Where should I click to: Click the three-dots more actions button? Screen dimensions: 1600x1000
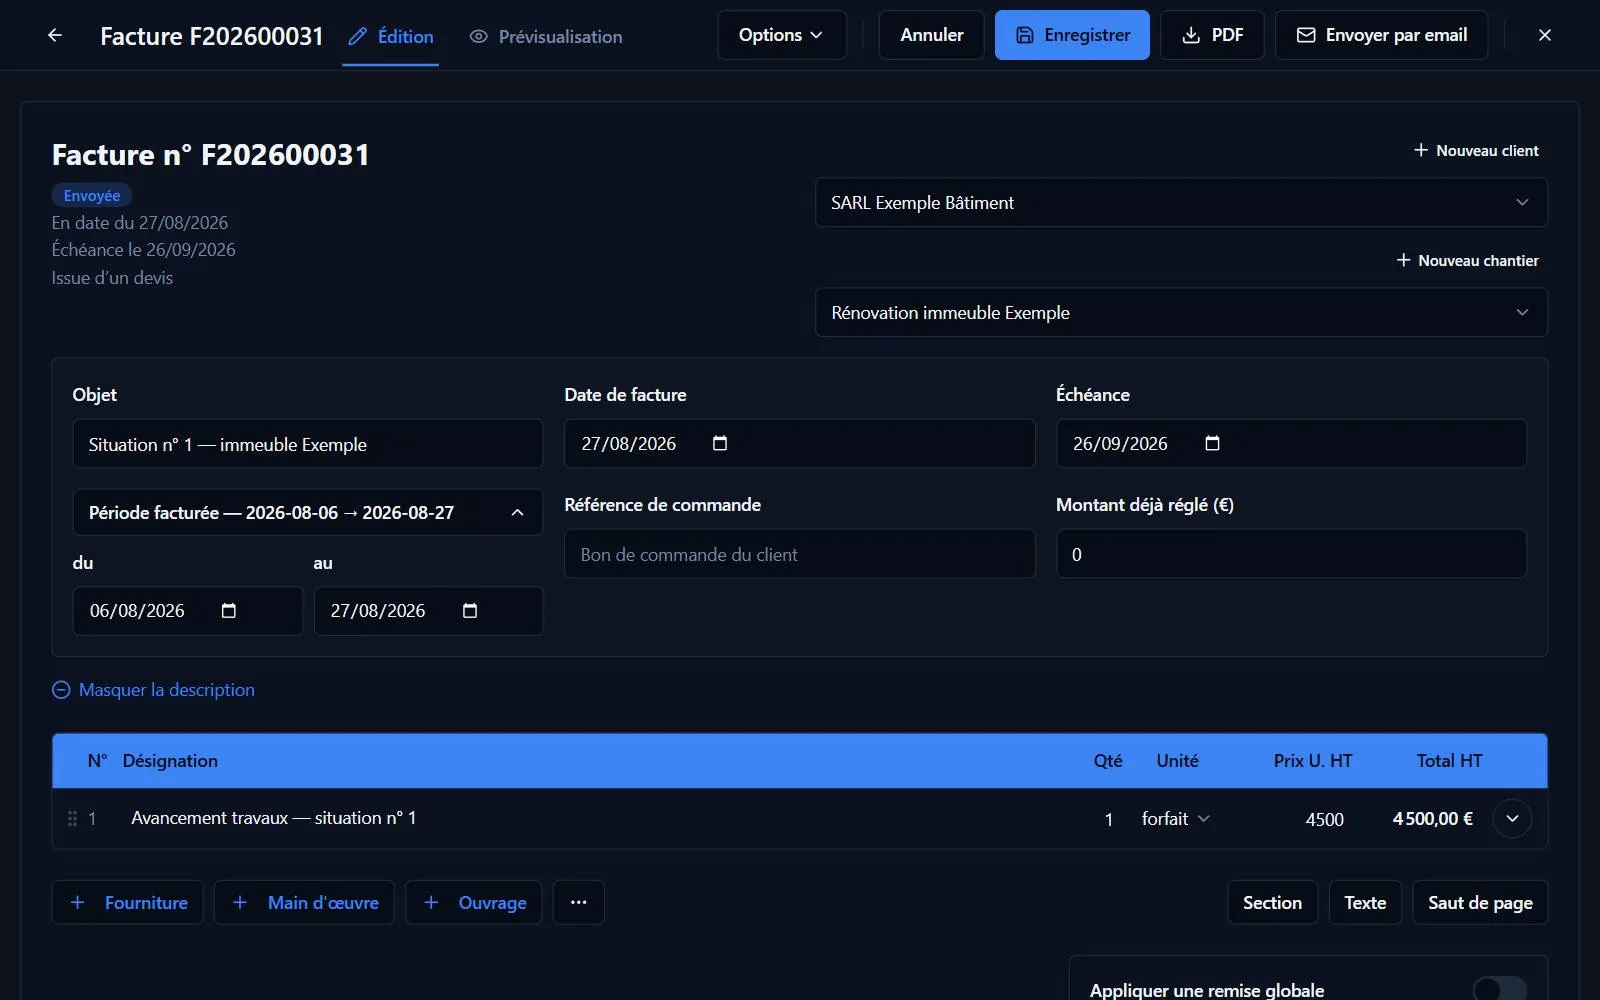click(578, 902)
